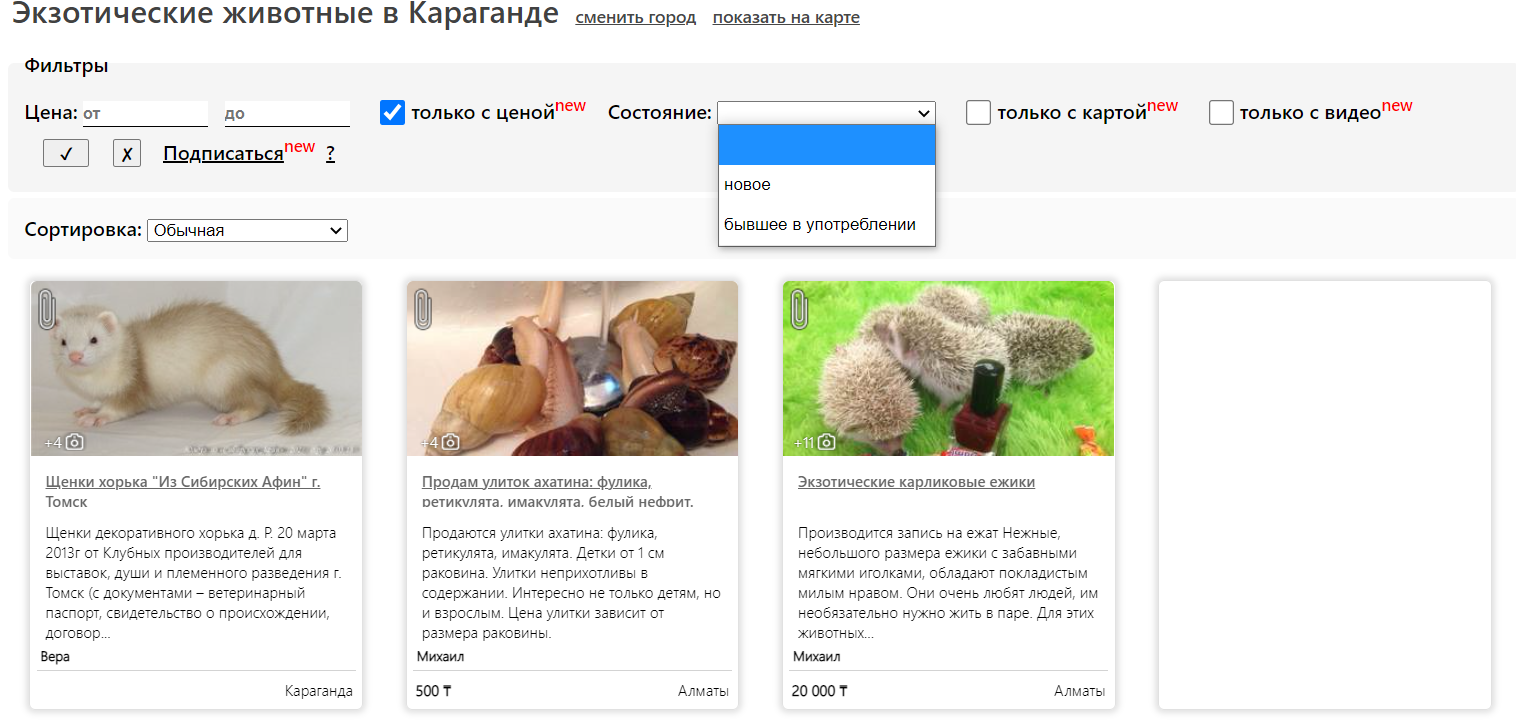Screen dimensions: 1516x728
Task: Open listing 'Экзотические карликовые ежики'
Action: 916,482
